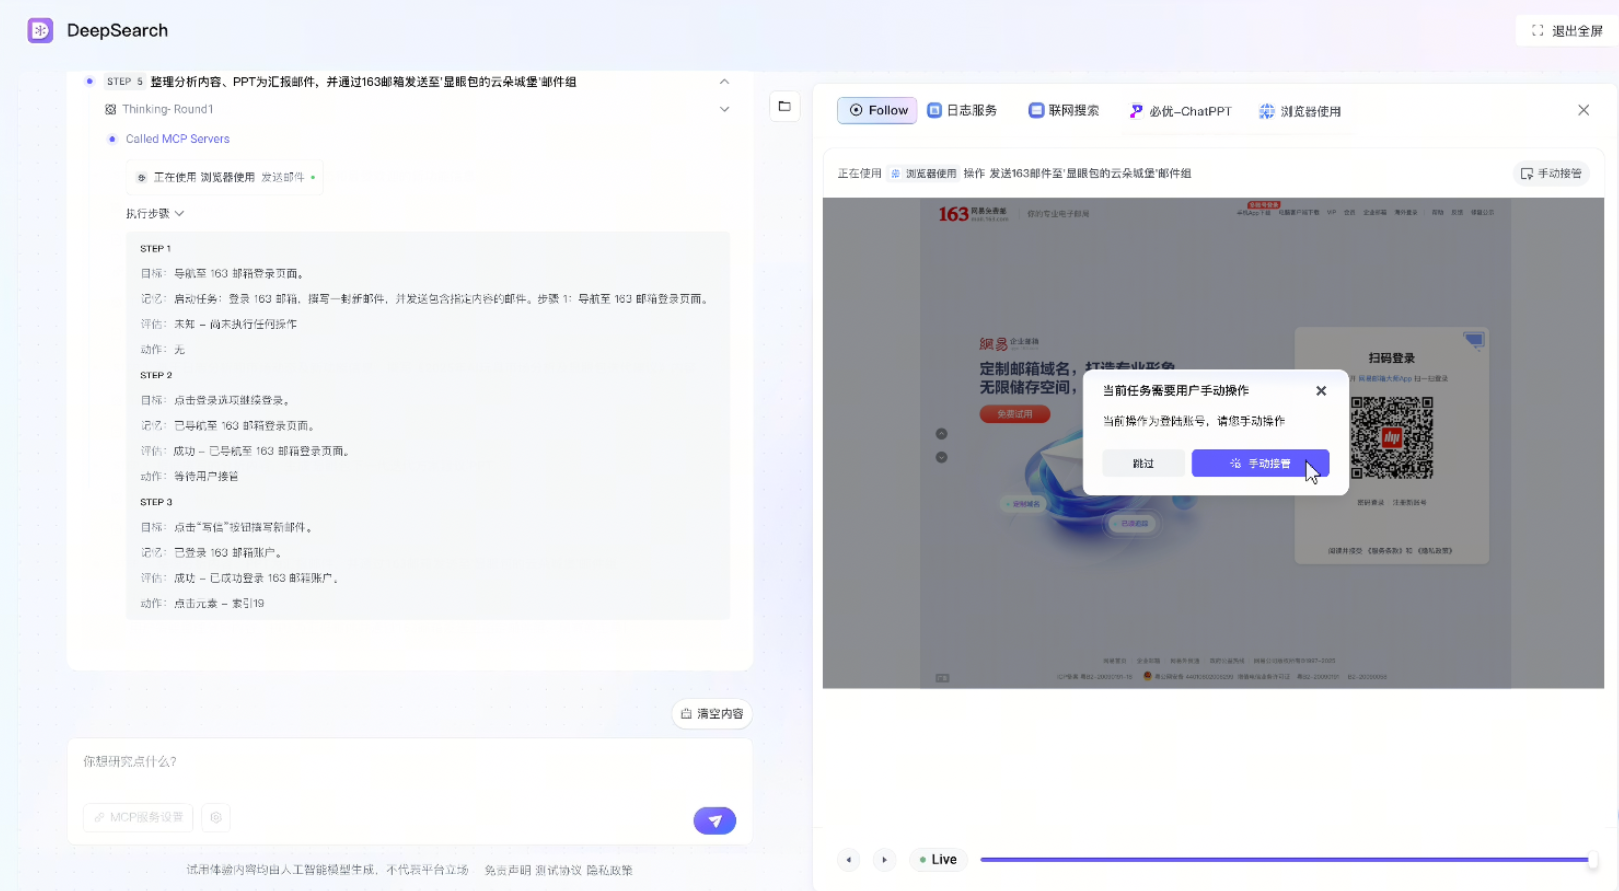Click text '动作: 等待用户接管'
This screenshot has width=1619, height=891.
(189, 476)
